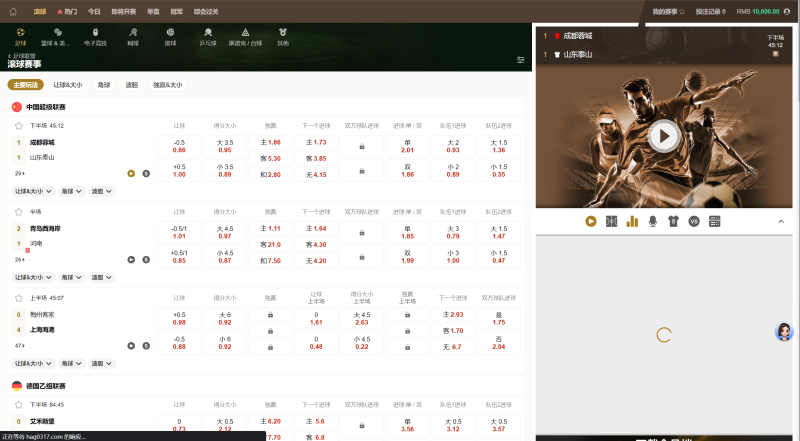This screenshot has height=441, width=800.
Task: Open 投注记录 bet history link
Action: click(x=709, y=12)
